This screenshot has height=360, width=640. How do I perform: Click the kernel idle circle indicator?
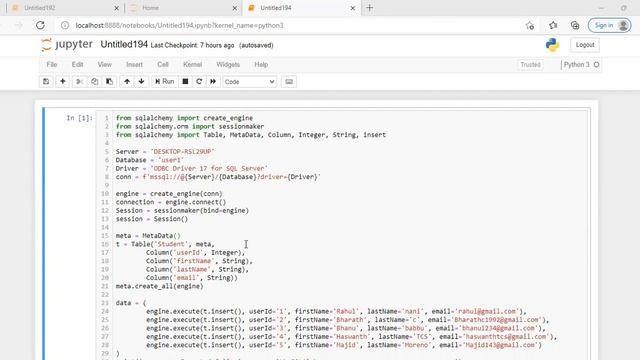[596, 64]
